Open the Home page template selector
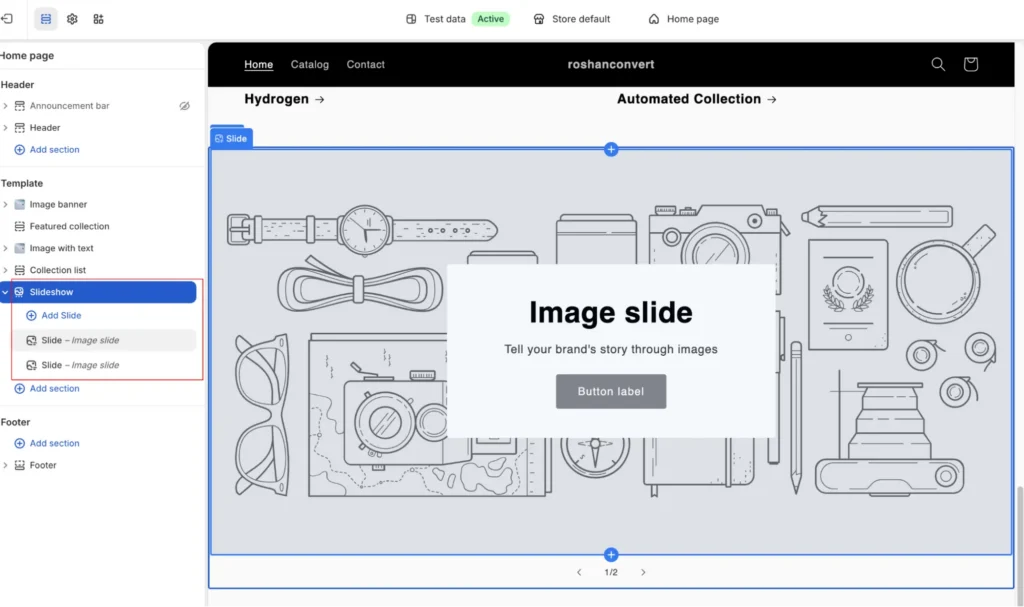Screen dimensions: 1024x607 [684, 19]
